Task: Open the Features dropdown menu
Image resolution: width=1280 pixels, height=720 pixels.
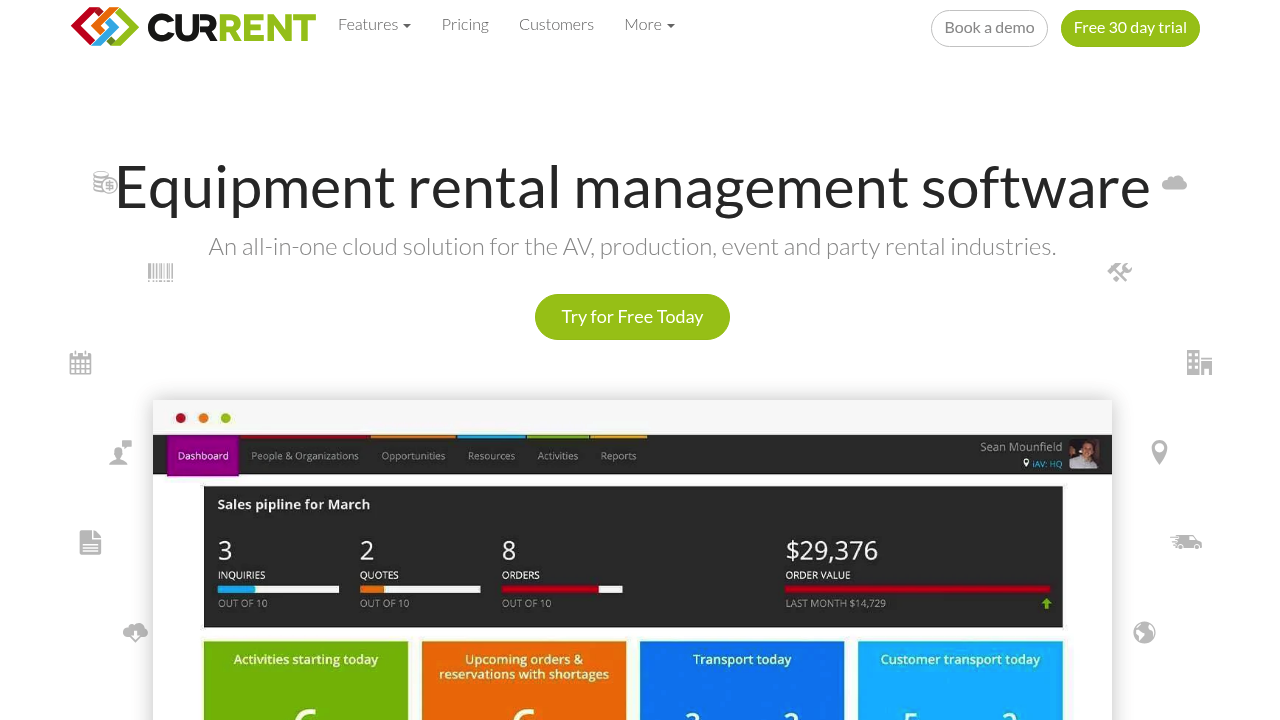Action: coord(375,24)
